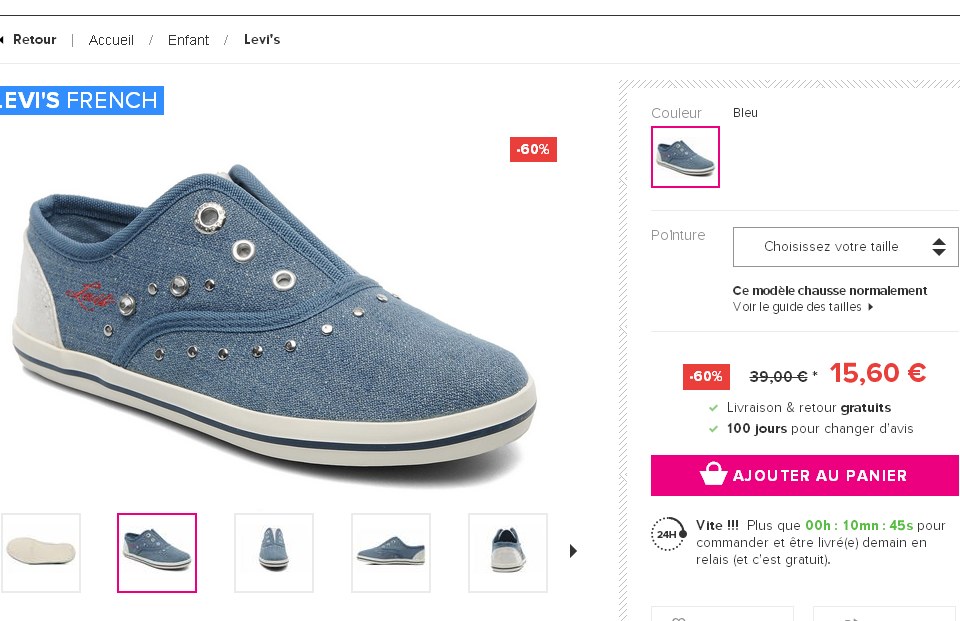
Task: Click the 'Ajouter au panier' button
Action: tap(804, 475)
